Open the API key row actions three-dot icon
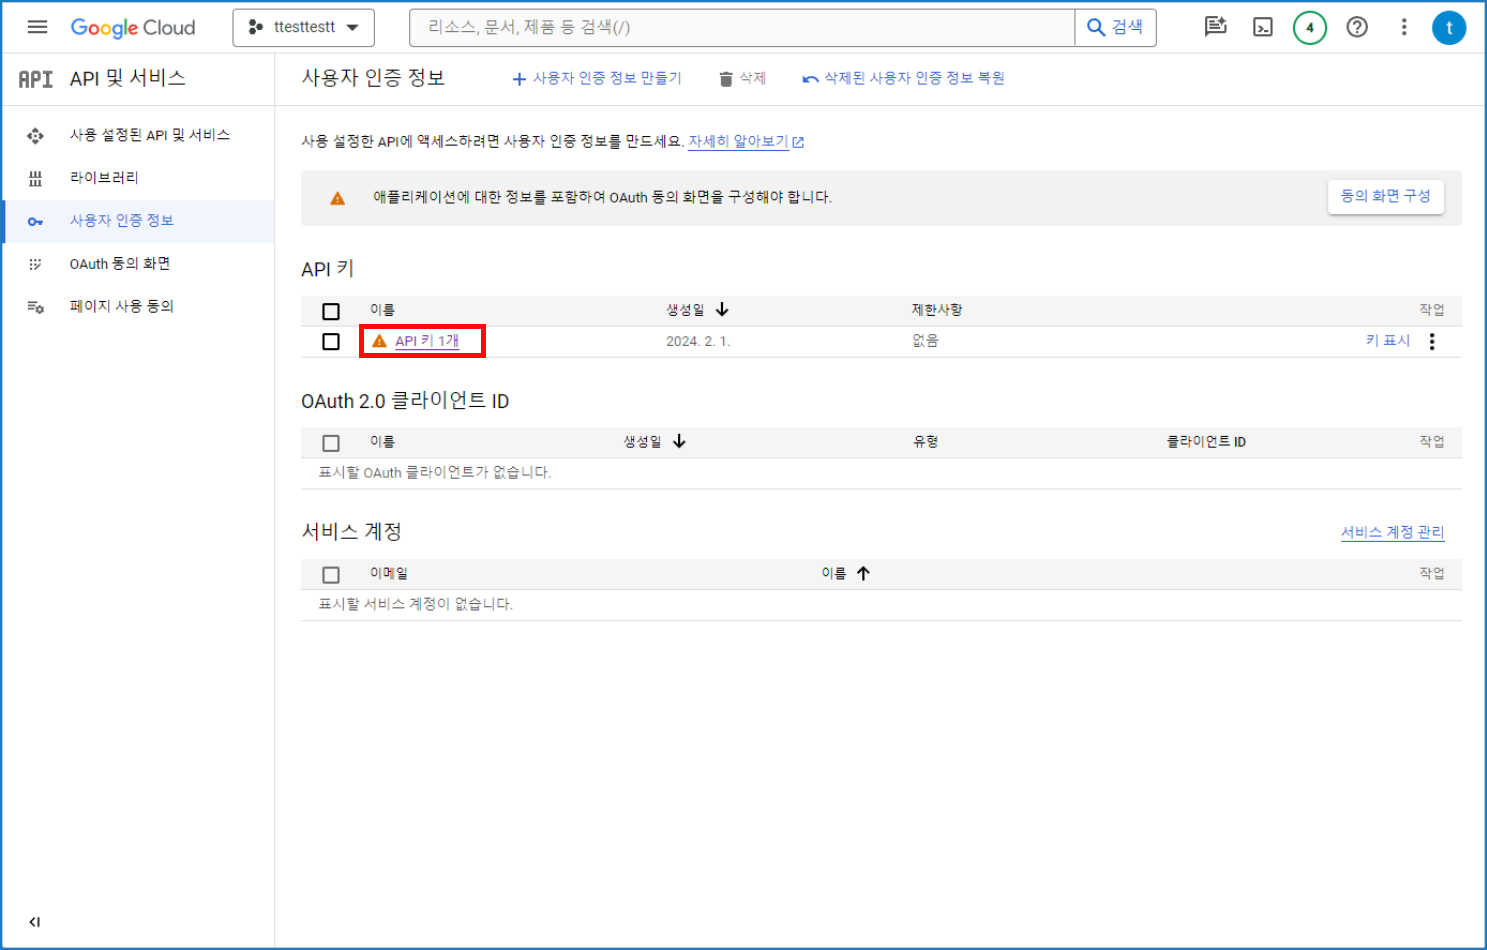Viewport: 1487px width, 950px height. click(x=1432, y=341)
